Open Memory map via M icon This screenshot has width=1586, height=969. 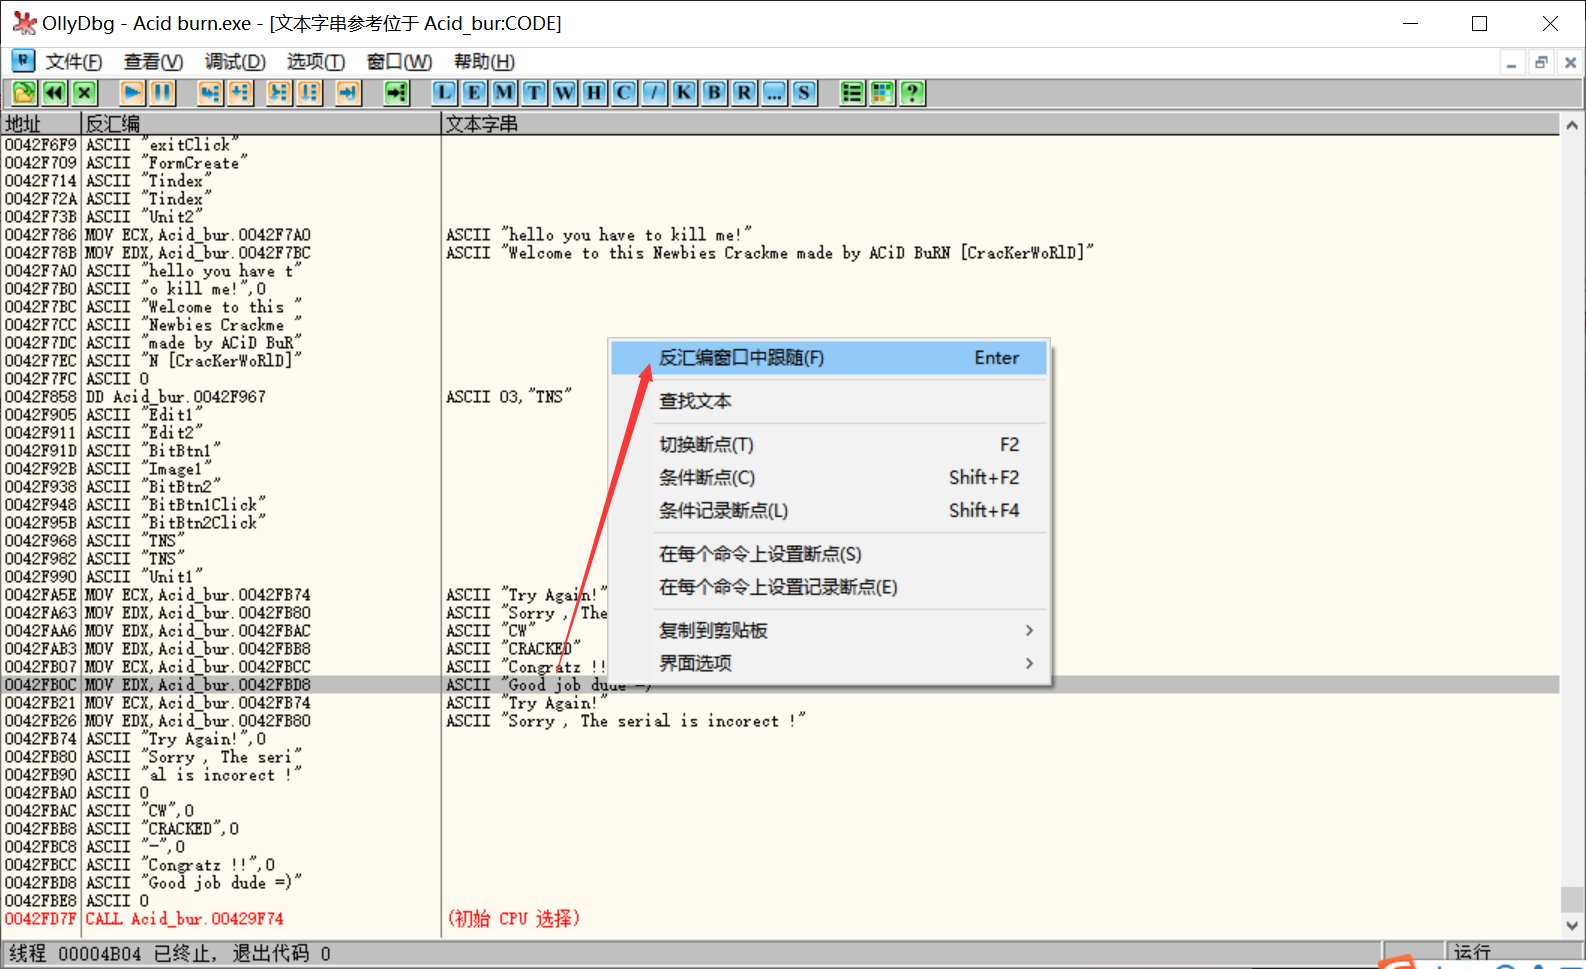(x=504, y=93)
